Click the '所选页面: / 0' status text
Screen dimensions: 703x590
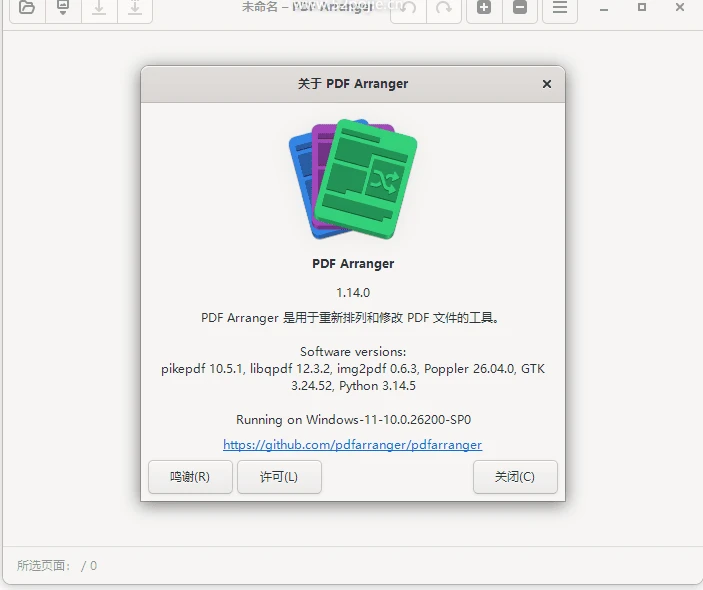pyautogui.click(x=56, y=566)
